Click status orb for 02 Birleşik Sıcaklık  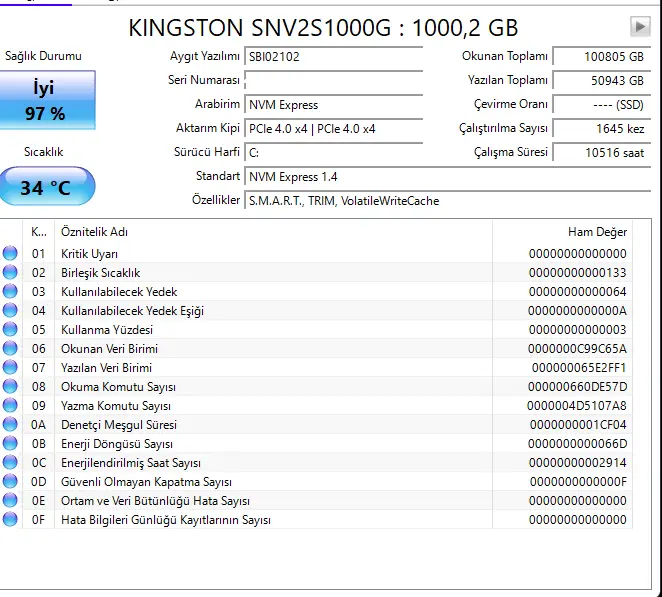click(x=10, y=272)
